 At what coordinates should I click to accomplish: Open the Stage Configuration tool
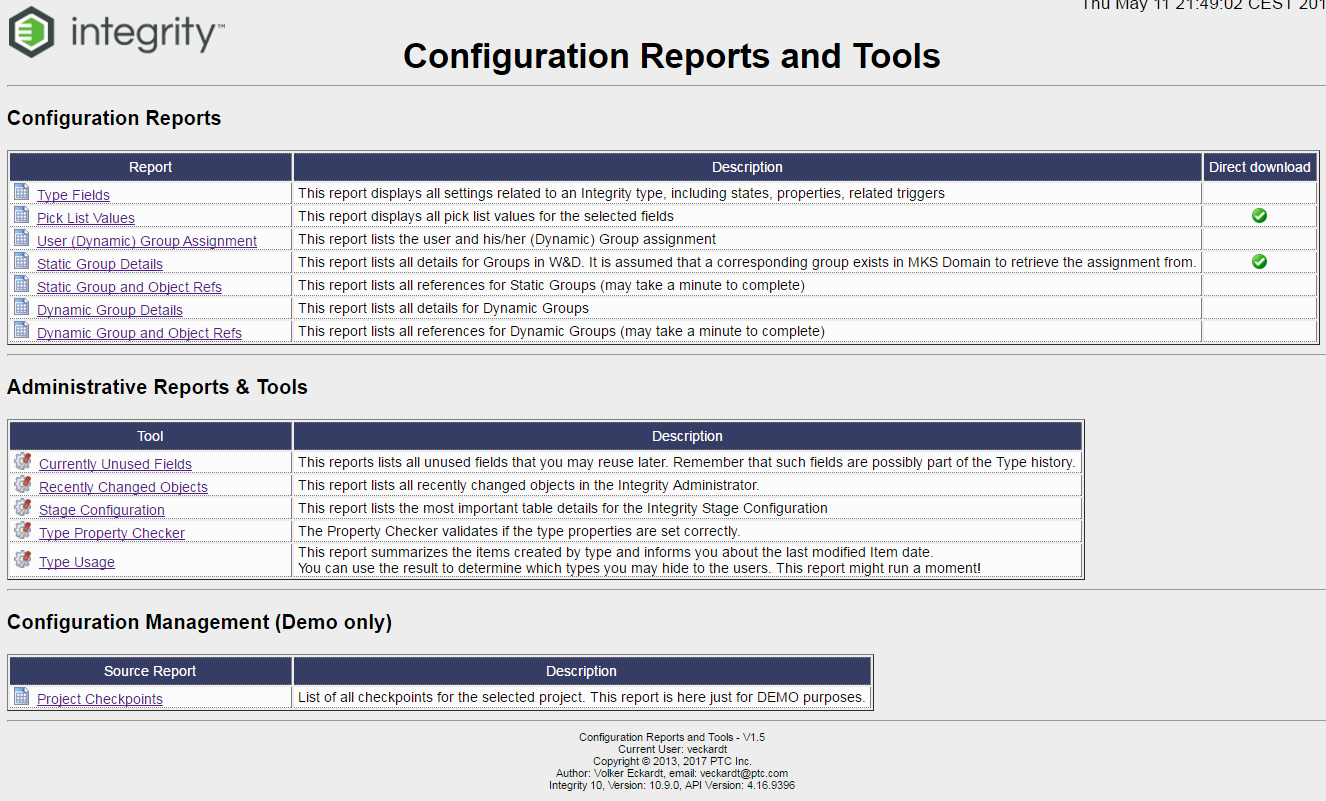point(102,510)
